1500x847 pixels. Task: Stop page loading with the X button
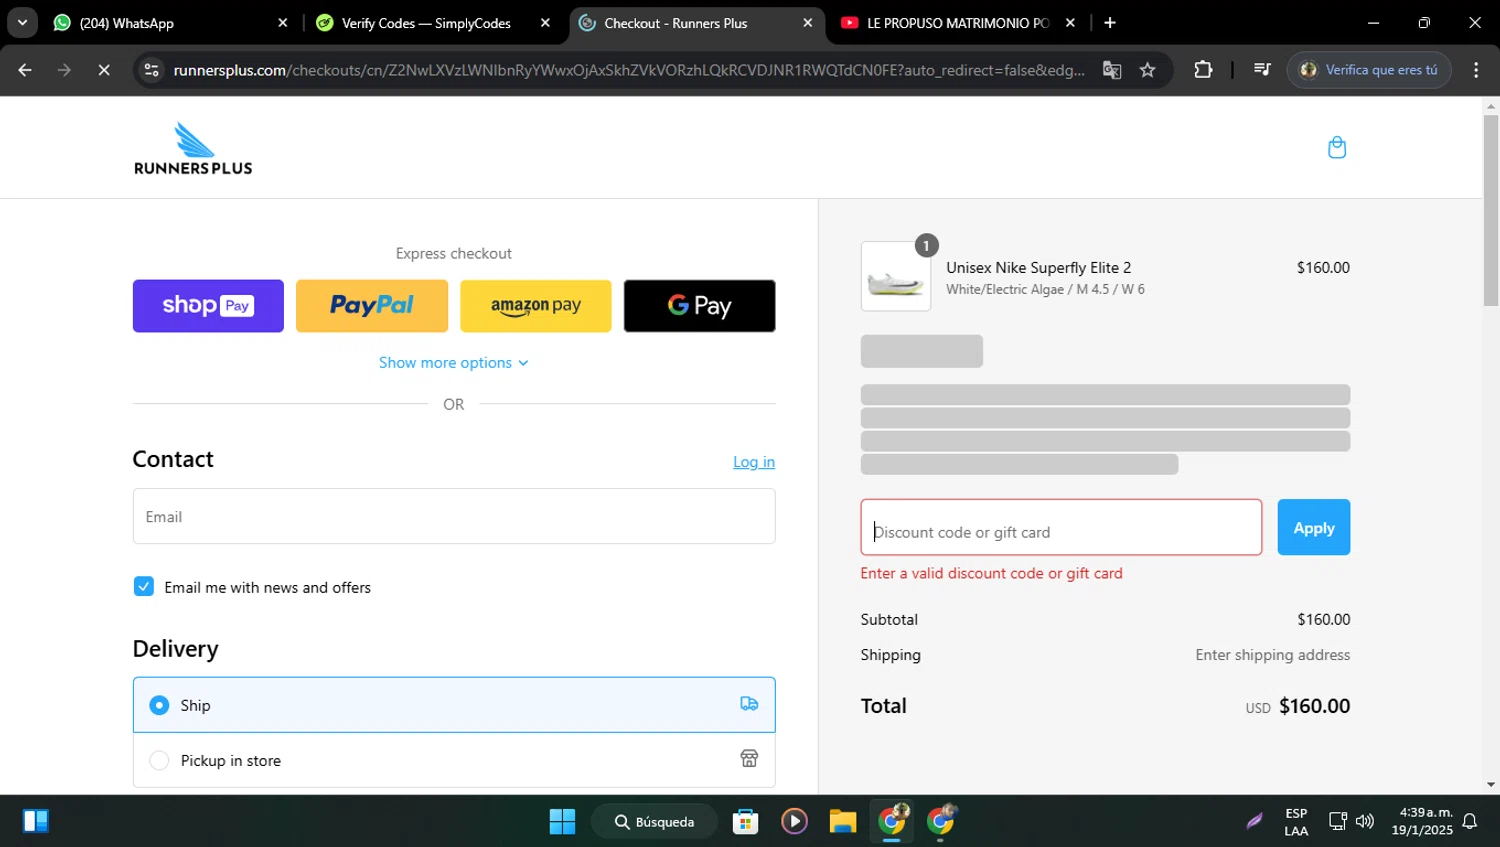point(103,70)
